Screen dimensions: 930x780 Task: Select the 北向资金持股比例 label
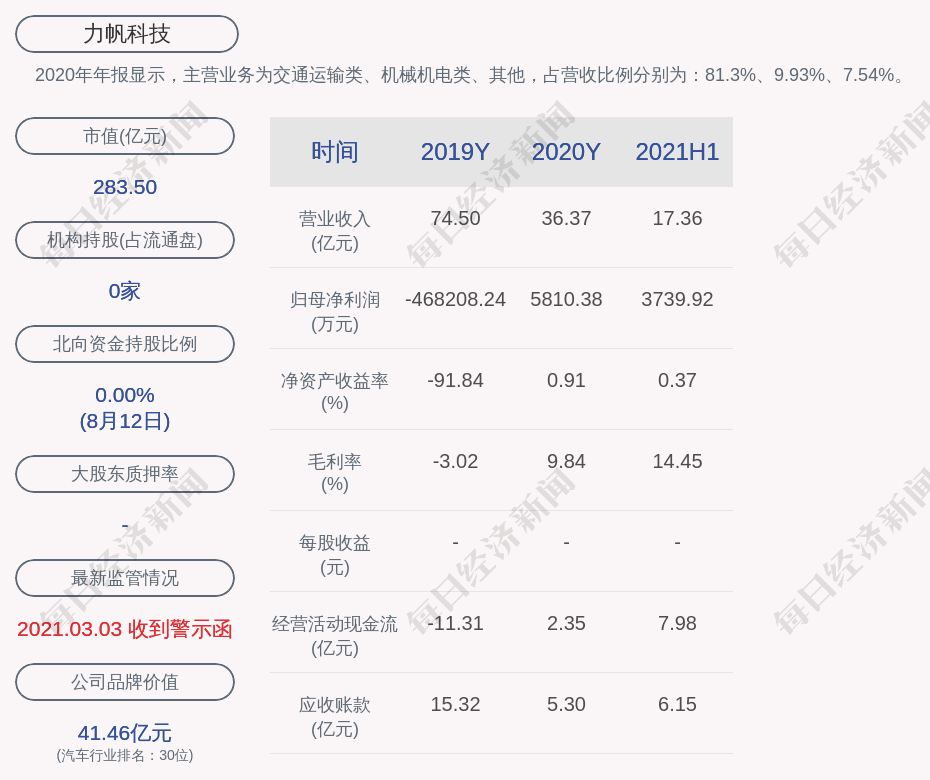(125, 343)
